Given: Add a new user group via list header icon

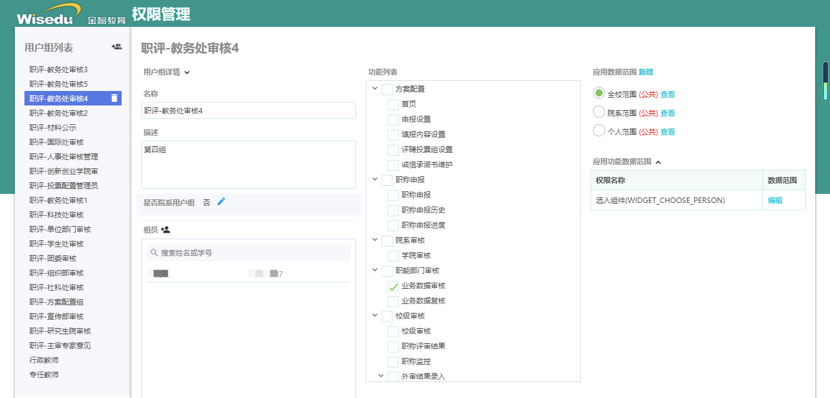Looking at the screenshot, I should 116,47.
